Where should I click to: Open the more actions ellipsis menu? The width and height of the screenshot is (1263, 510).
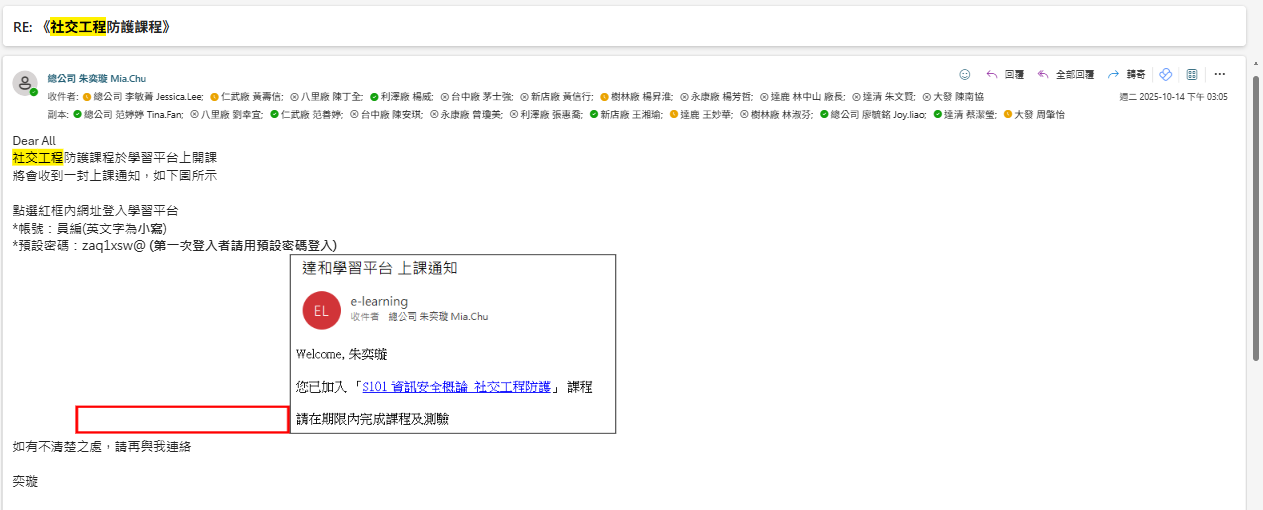1219,74
